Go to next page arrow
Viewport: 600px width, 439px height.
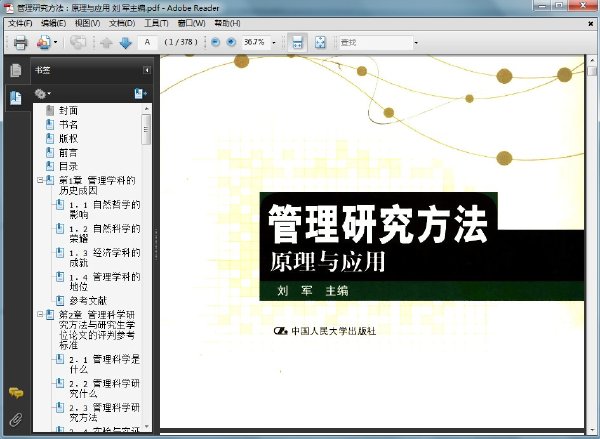[126, 42]
